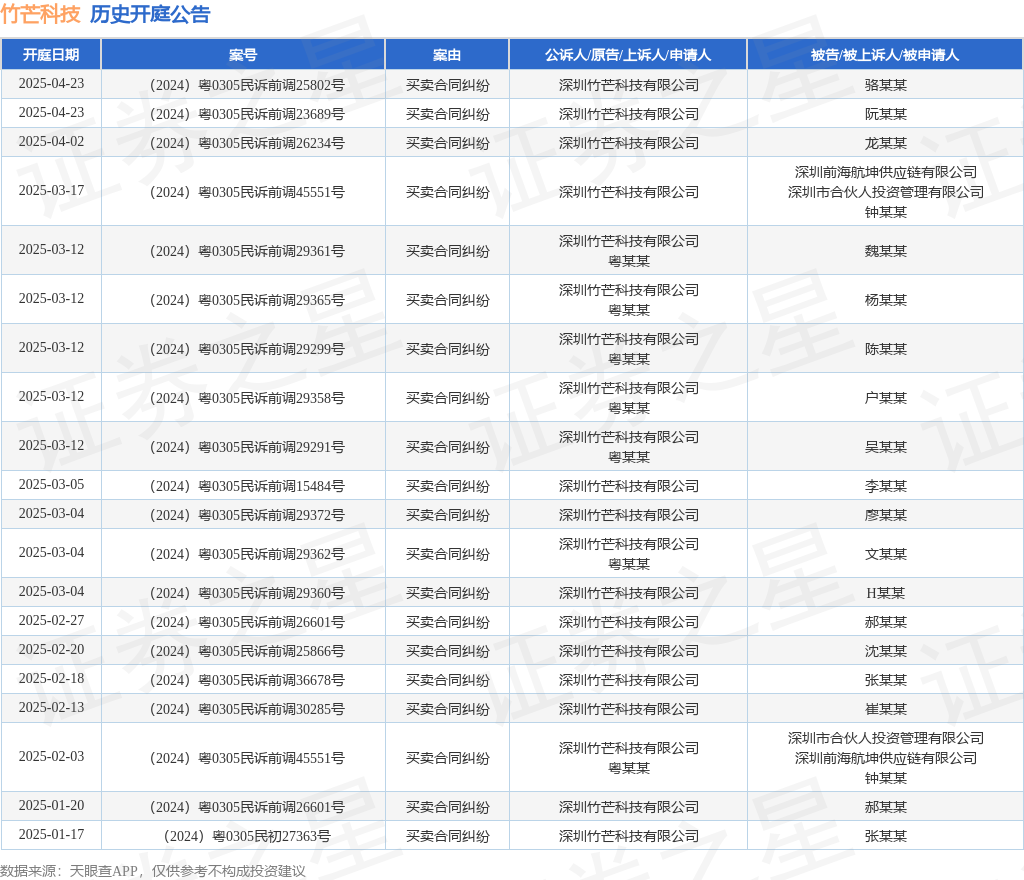Select the date 2025-02-18
The width and height of the screenshot is (1024, 880).
click(52, 678)
